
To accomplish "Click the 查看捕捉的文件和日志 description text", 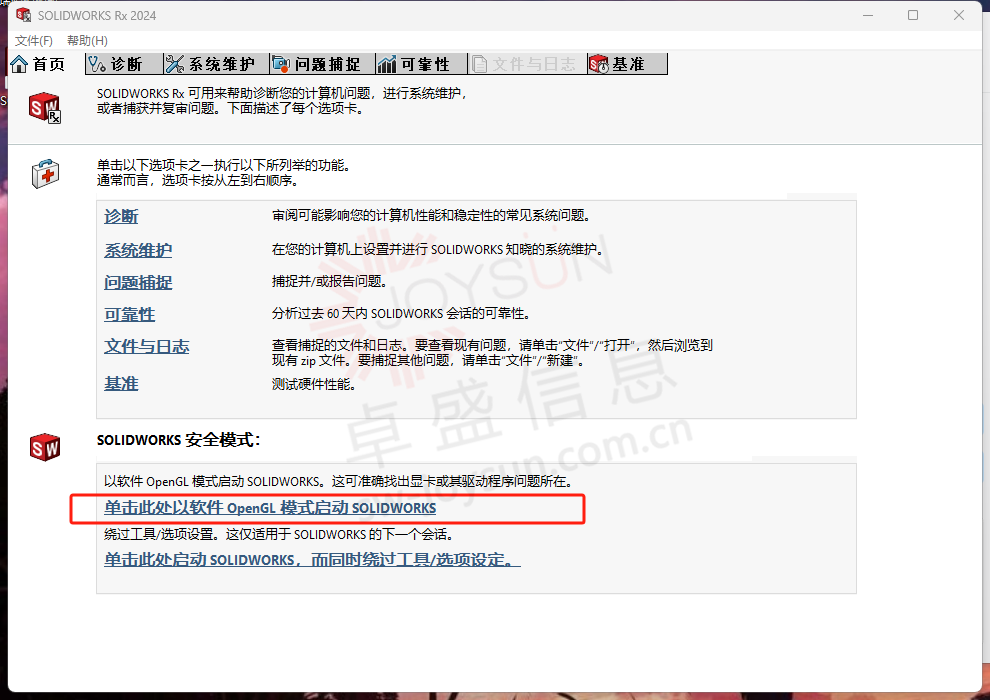I will tap(492, 353).
